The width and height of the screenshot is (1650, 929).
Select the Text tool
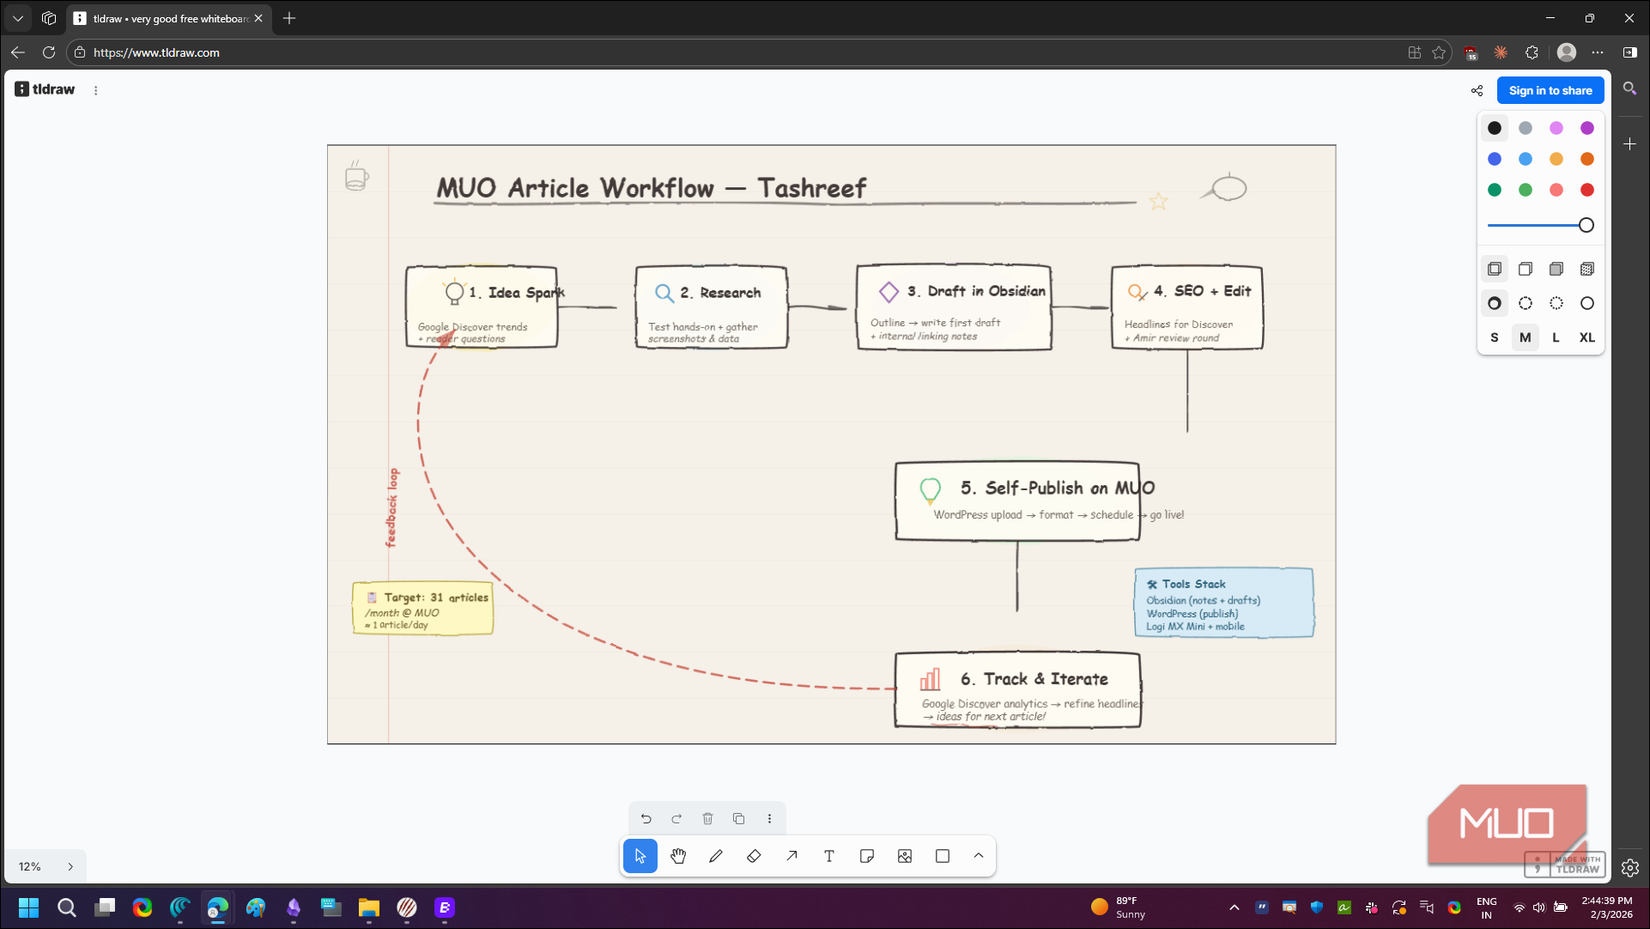[829, 856]
